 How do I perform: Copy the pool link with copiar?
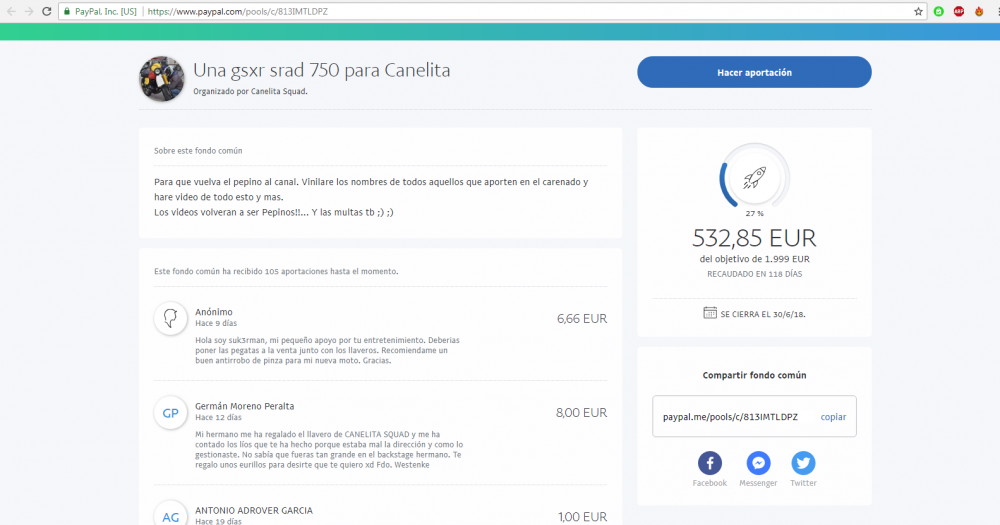(833, 417)
